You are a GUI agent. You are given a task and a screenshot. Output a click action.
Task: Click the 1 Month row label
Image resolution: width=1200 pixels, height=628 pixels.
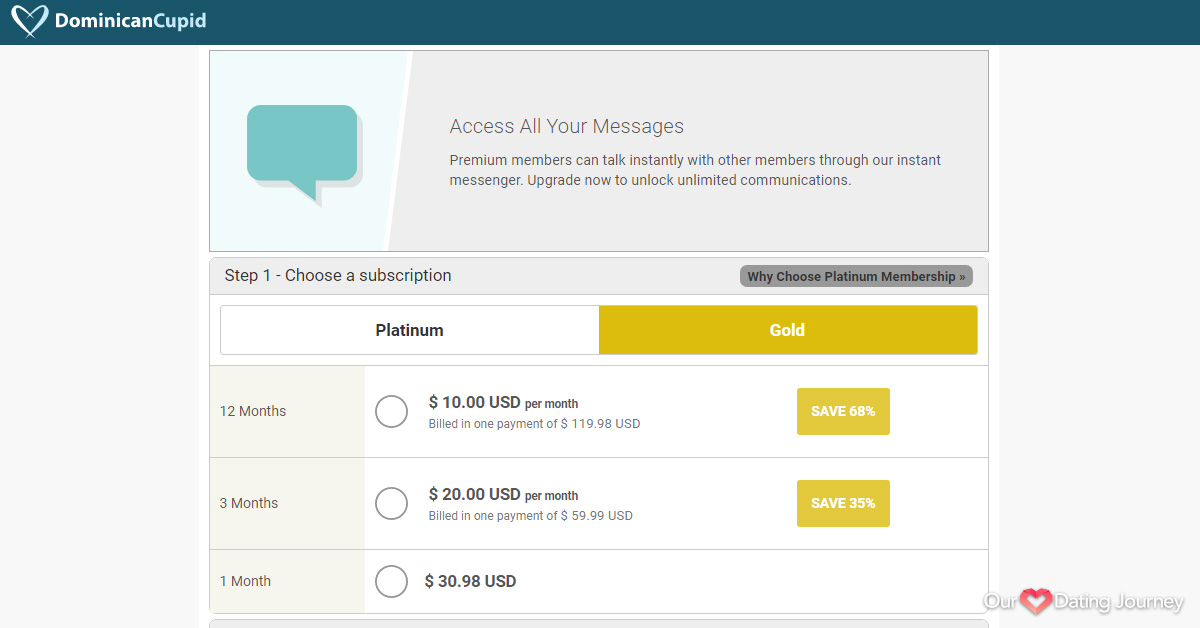click(245, 581)
